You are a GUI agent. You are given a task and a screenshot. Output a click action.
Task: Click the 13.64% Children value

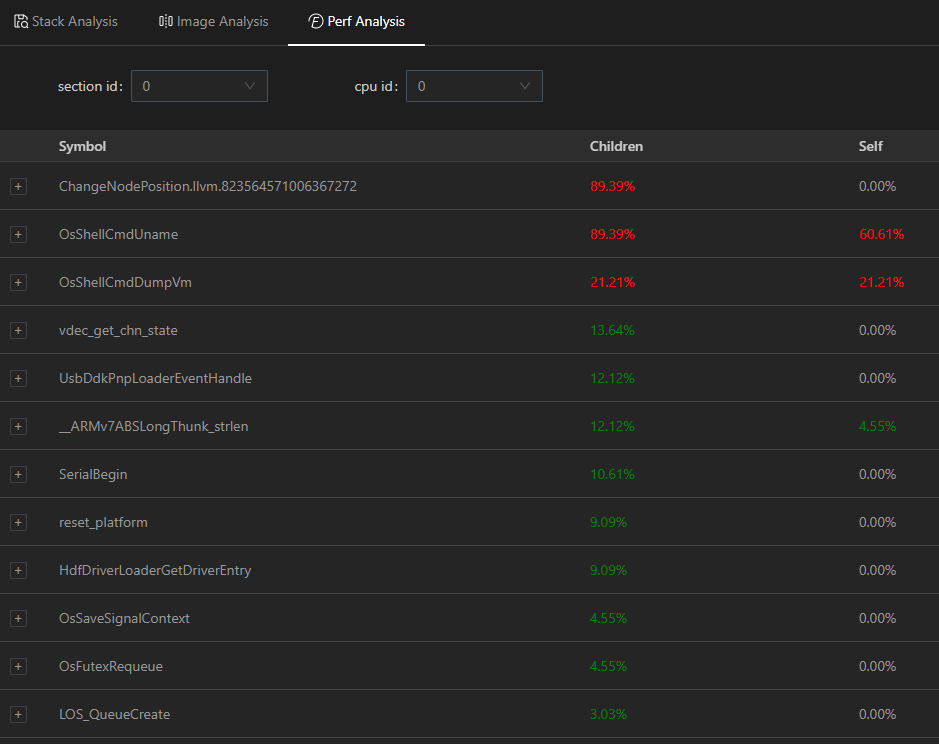click(612, 330)
